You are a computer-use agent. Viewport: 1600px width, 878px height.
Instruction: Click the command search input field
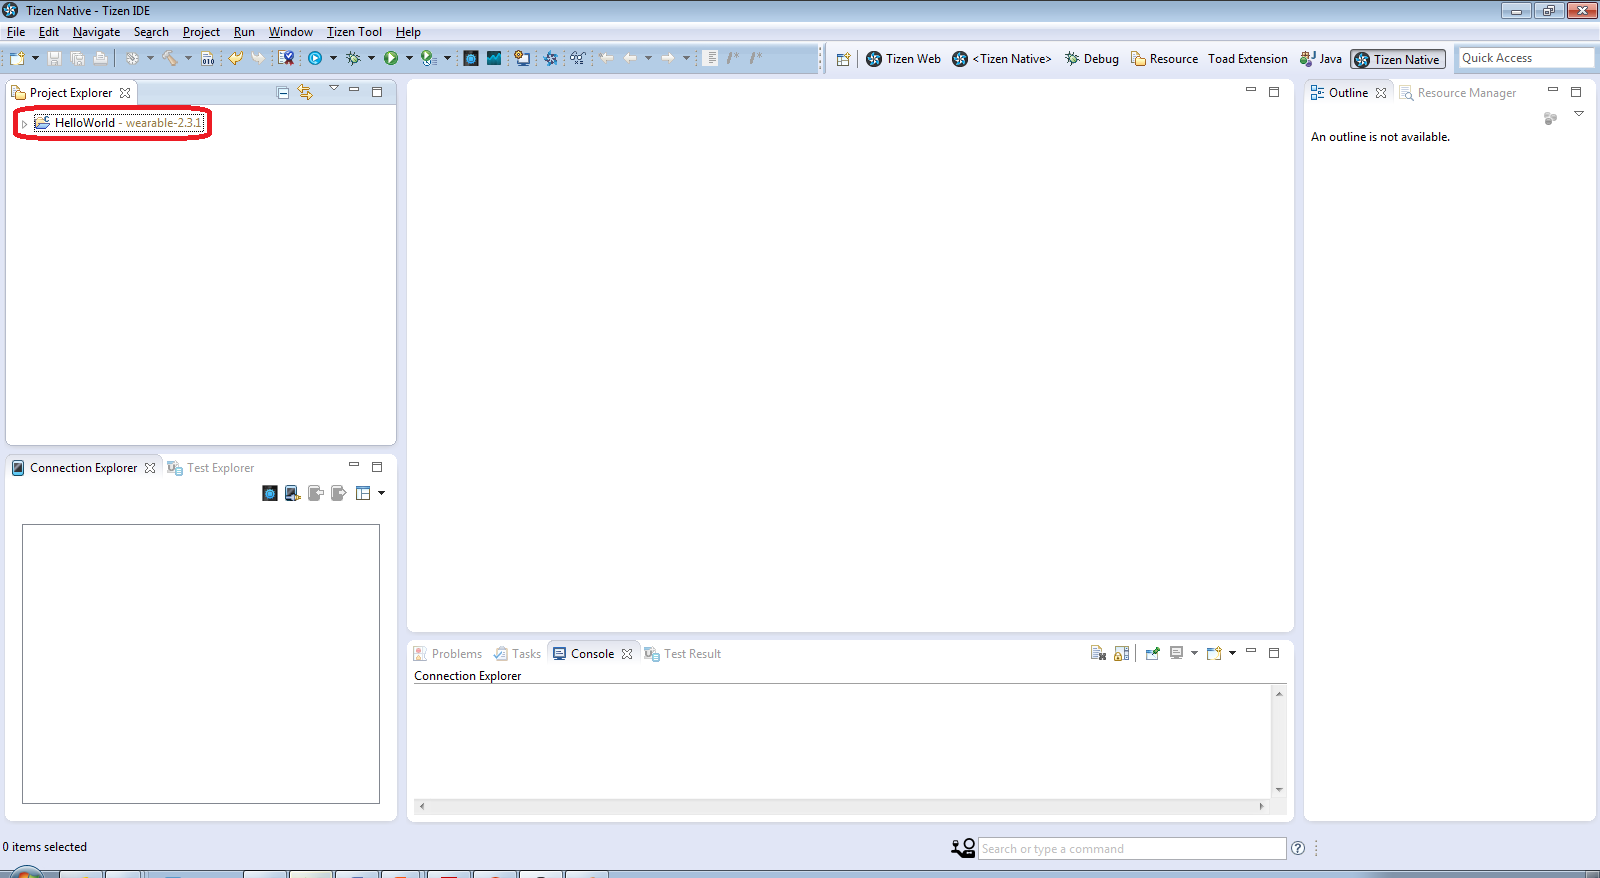1131,849
